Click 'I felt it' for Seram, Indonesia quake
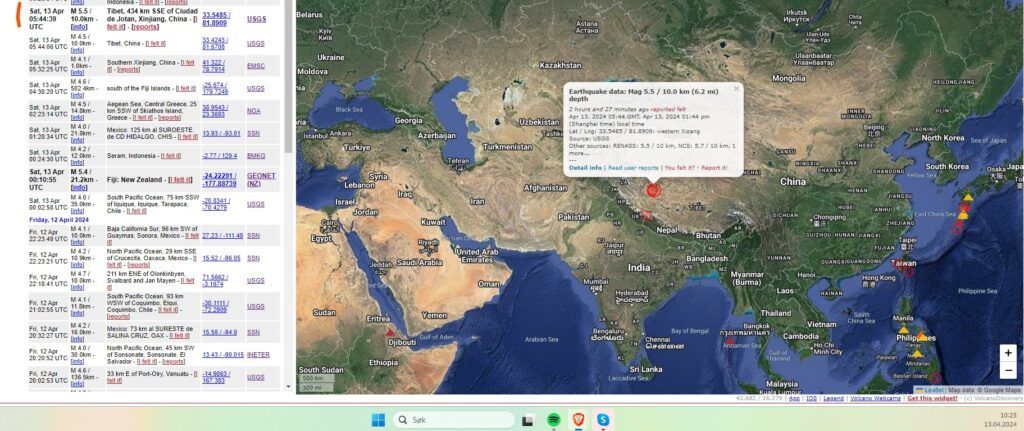This screenshot has width=1024, height=431. pos(171,155)
